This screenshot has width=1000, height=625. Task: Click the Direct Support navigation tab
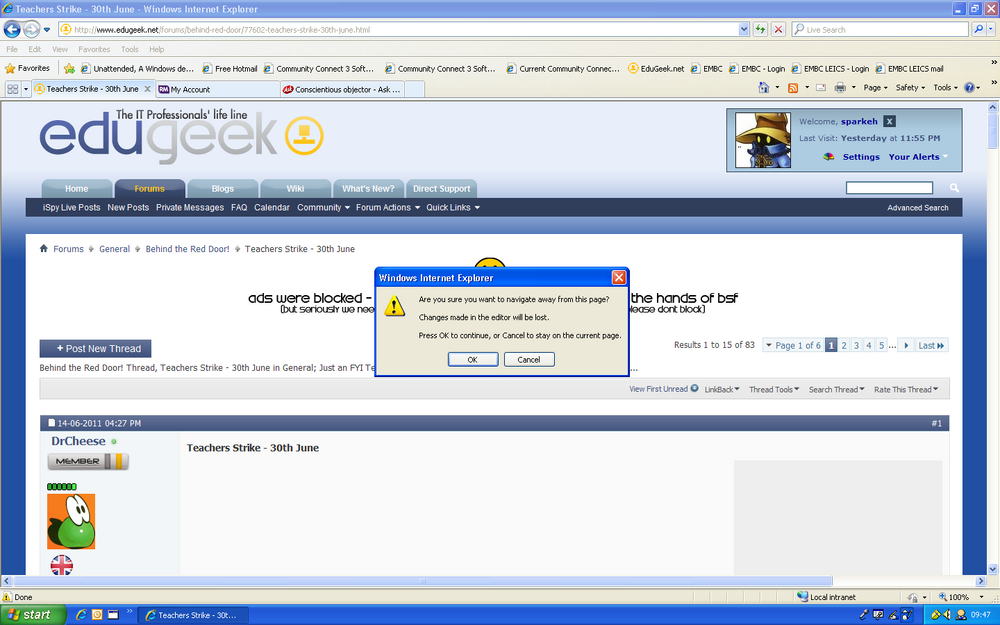point(441,189)
